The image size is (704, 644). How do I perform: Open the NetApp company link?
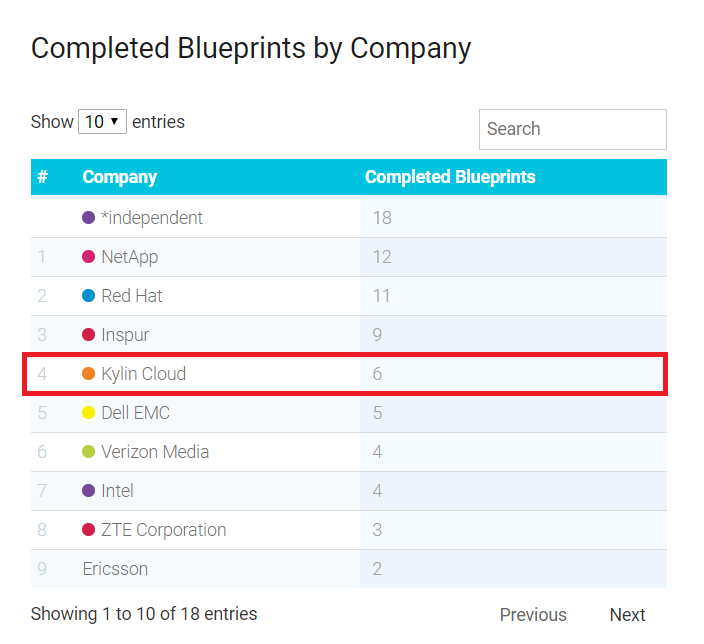pyautogui.click(x=130, y=257)
